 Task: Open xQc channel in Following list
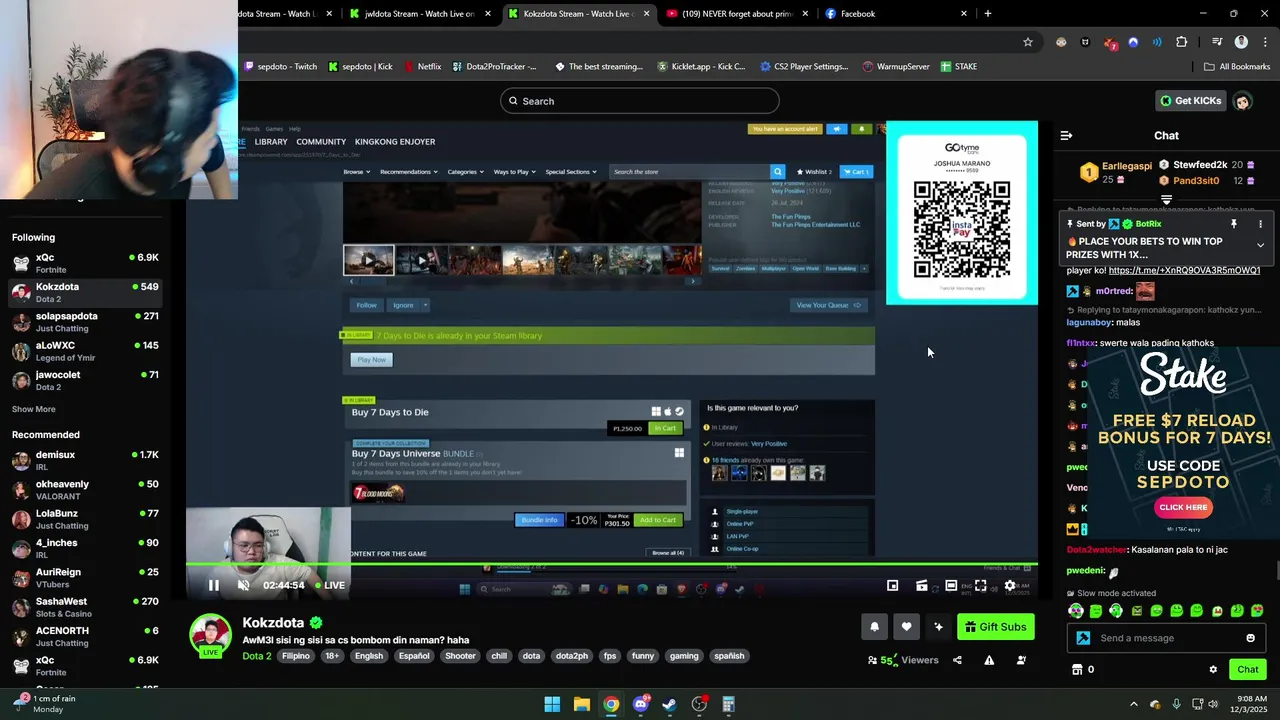pyautogui.click(x=85, y=263)
